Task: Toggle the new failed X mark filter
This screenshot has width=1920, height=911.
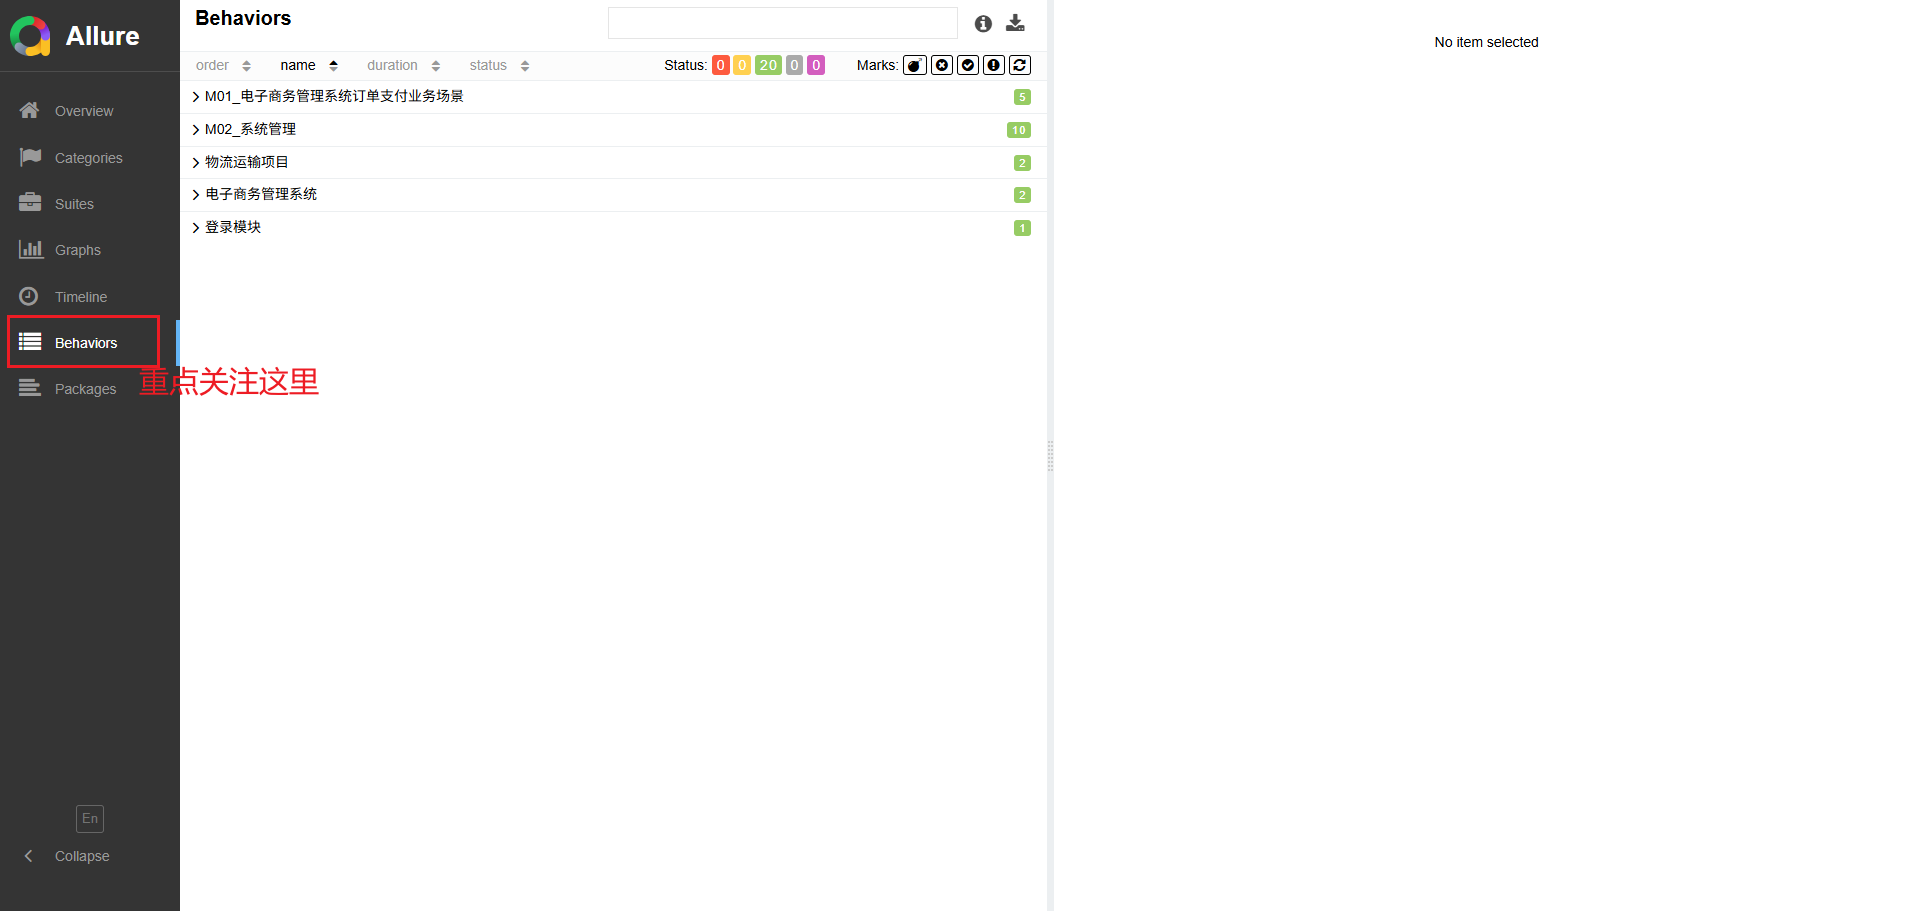Action: (x=942, y=65)
